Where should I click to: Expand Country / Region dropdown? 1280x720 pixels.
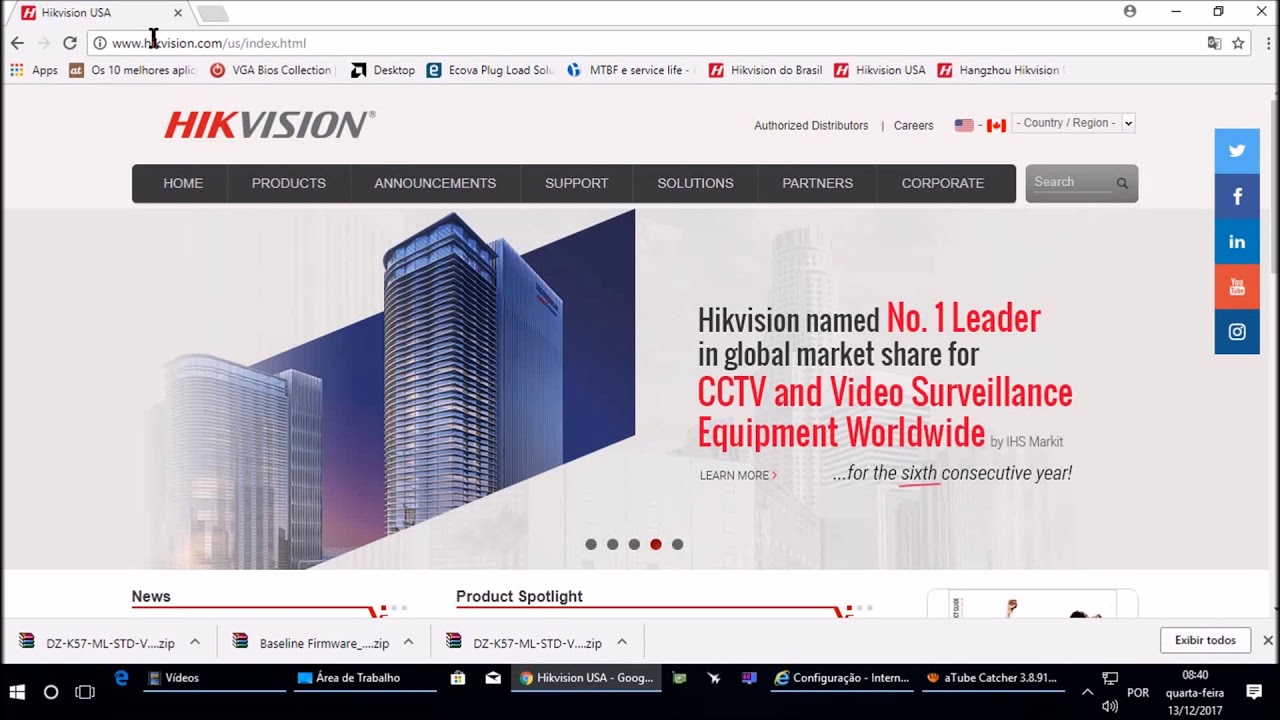(1075, 123)
